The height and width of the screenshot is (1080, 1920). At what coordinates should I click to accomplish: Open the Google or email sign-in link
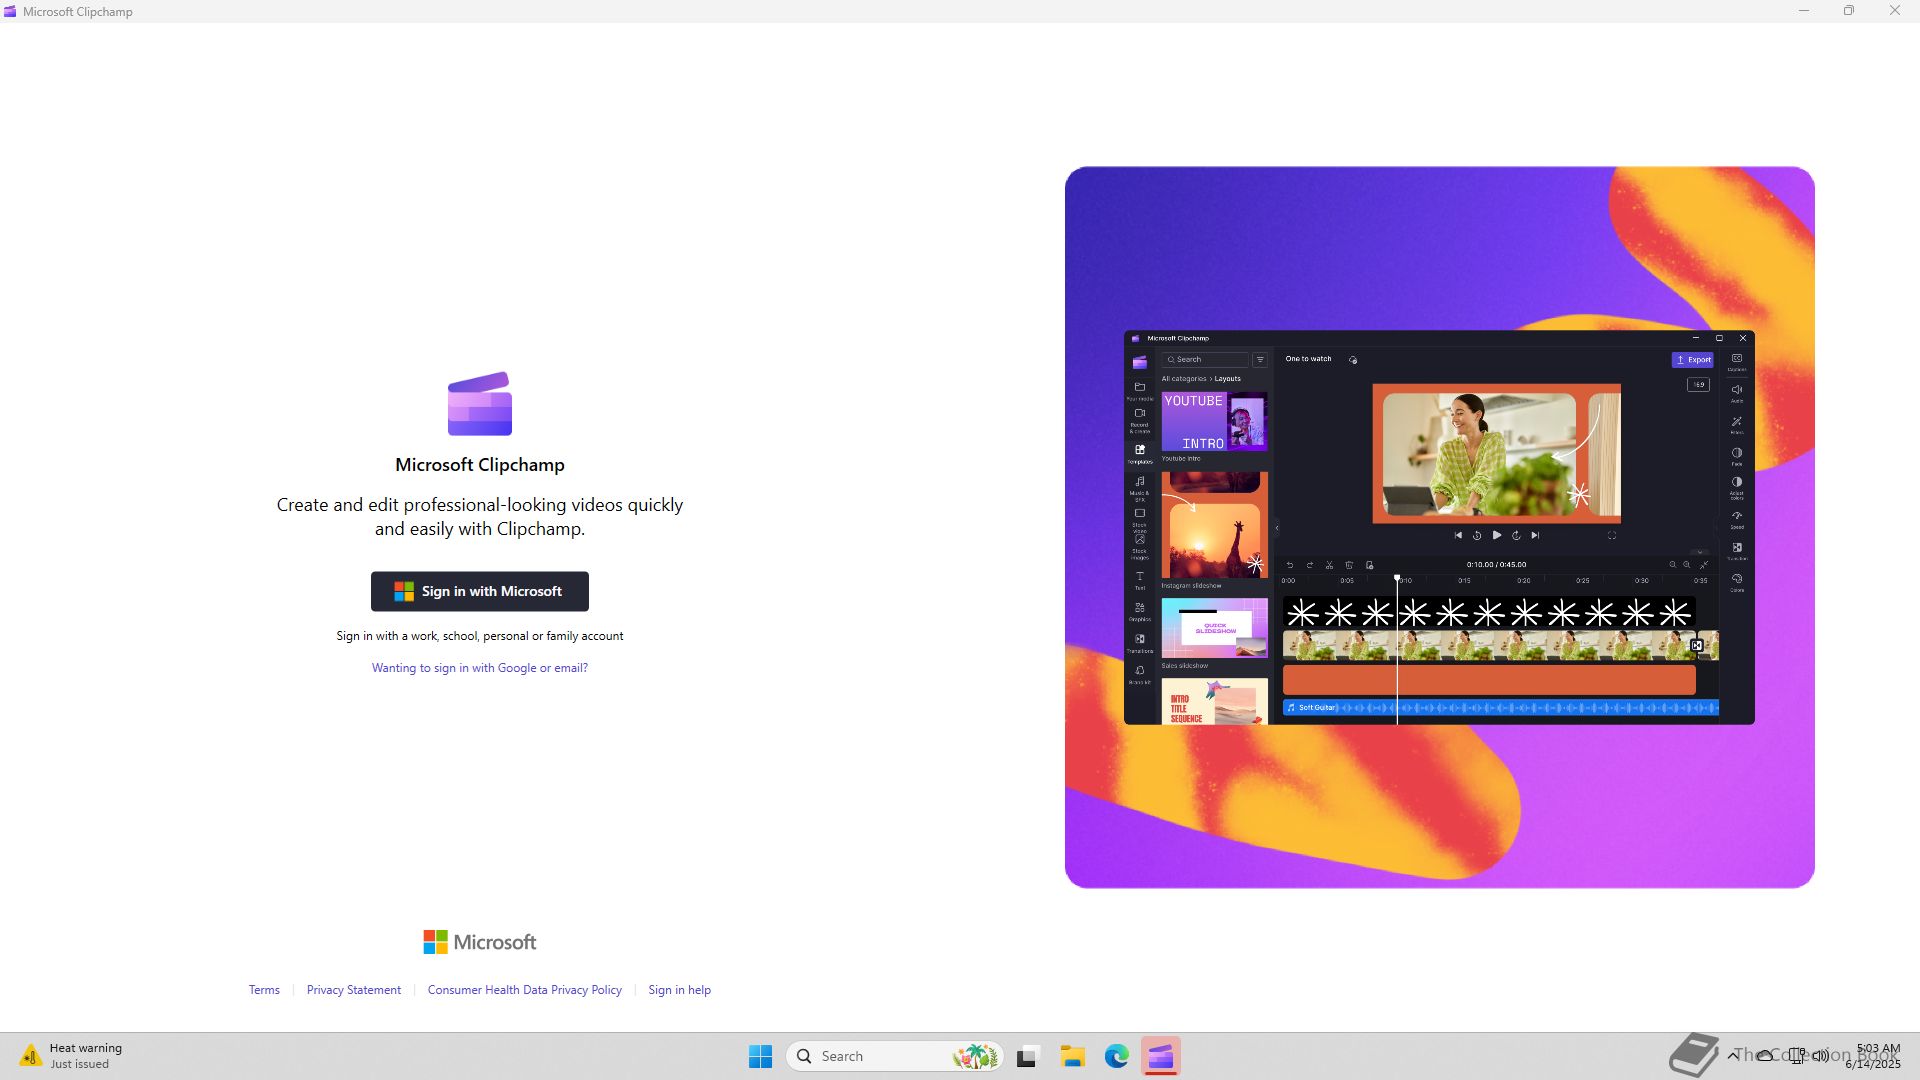pos(479,668)
